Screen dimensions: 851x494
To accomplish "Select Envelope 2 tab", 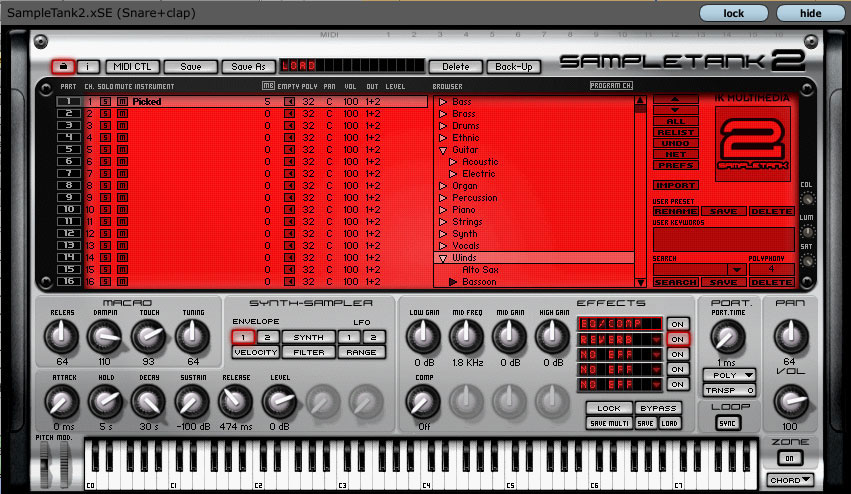I will pos(267,337).
